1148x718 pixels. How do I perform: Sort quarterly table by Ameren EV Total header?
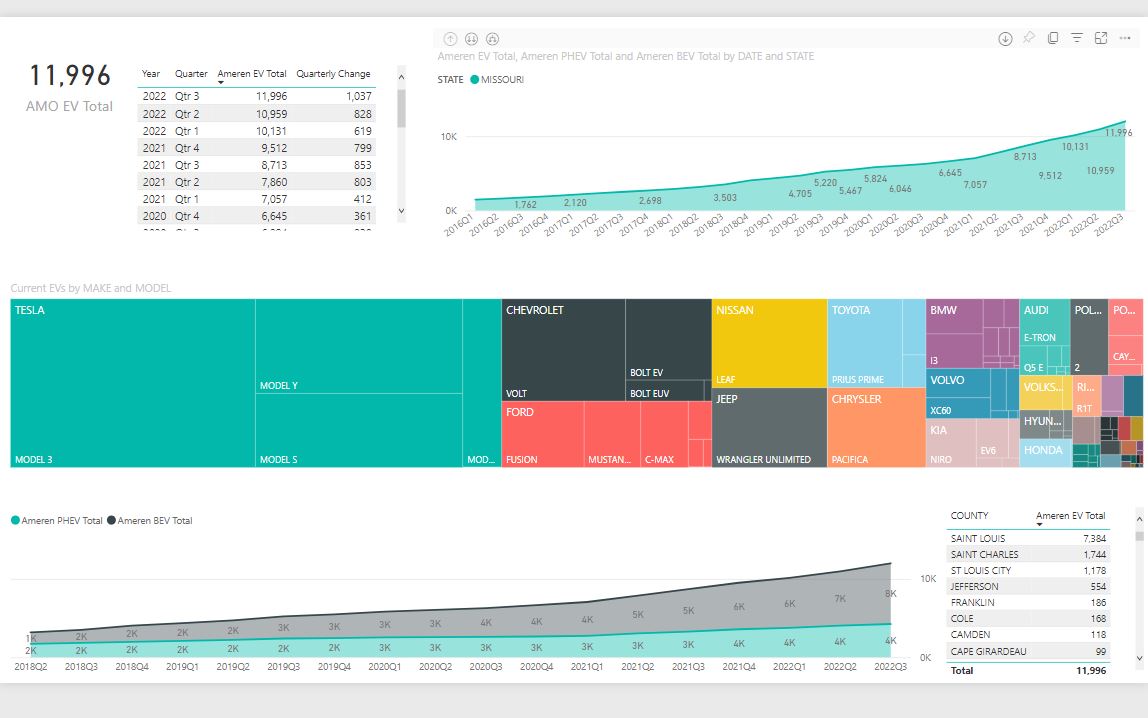click(x=251, y=74)
